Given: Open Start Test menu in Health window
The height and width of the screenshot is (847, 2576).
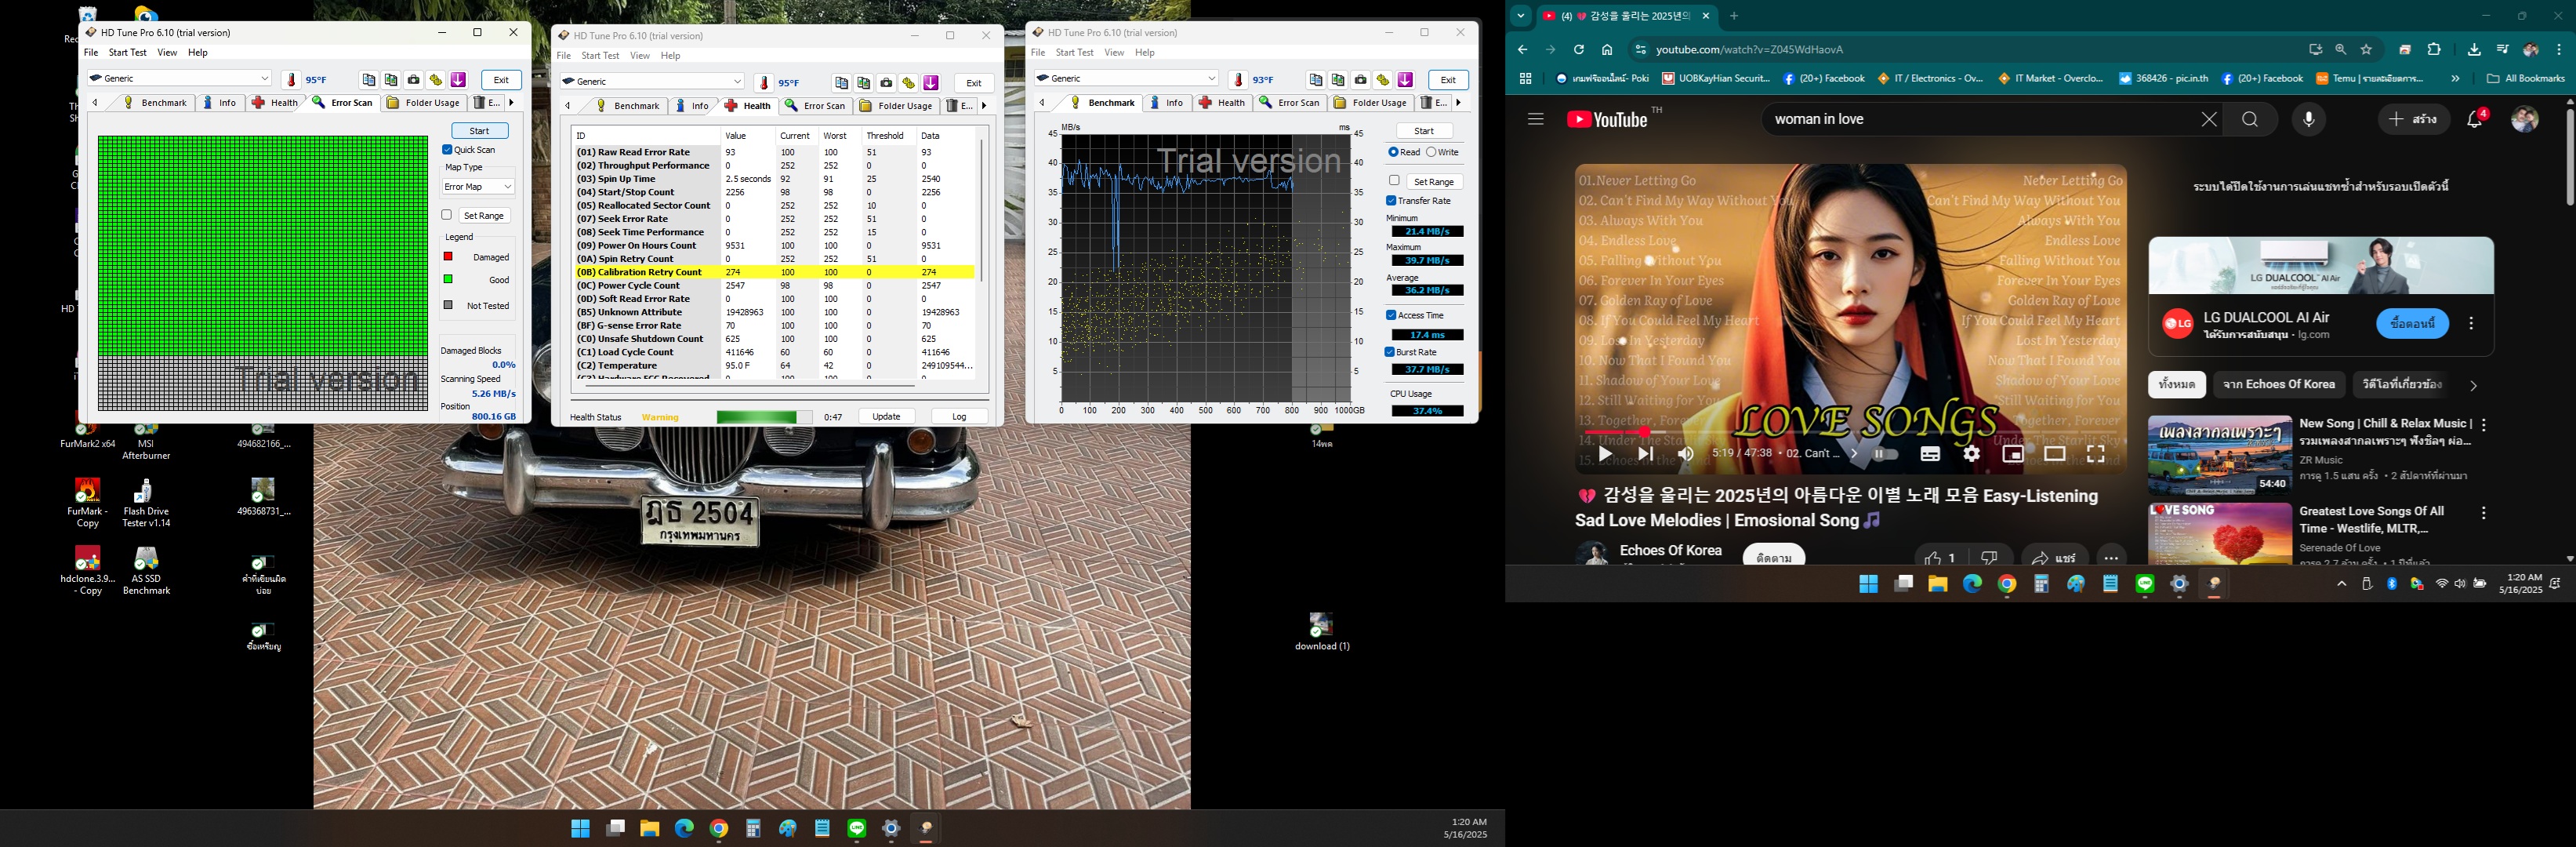Looking at the screenshot, I should [x=600, y=55].
